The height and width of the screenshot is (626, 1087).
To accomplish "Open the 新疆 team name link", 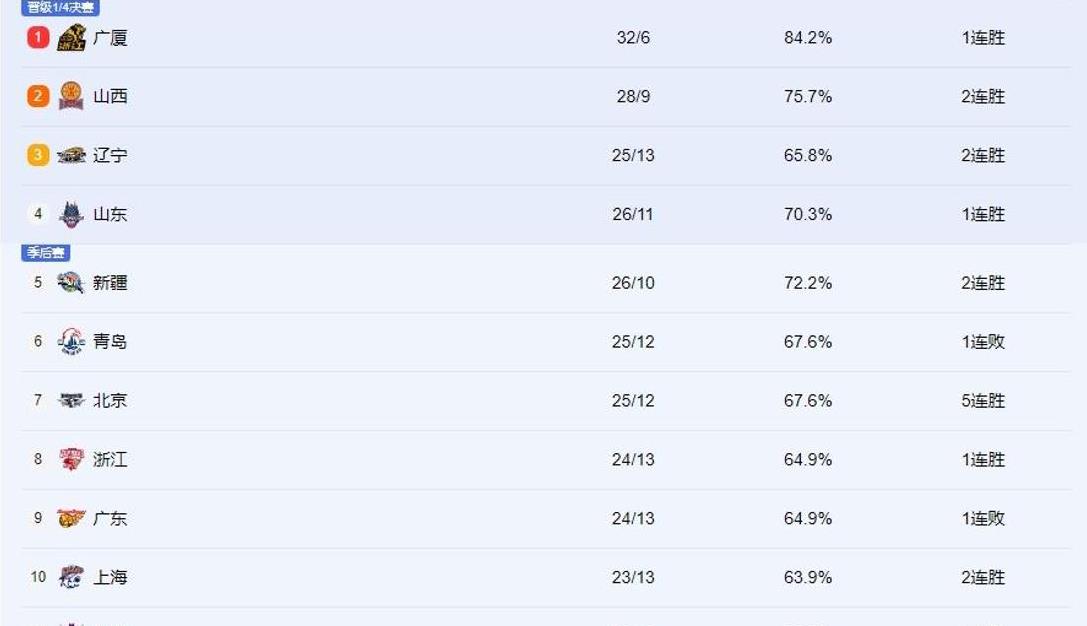I will coord(110,283).
